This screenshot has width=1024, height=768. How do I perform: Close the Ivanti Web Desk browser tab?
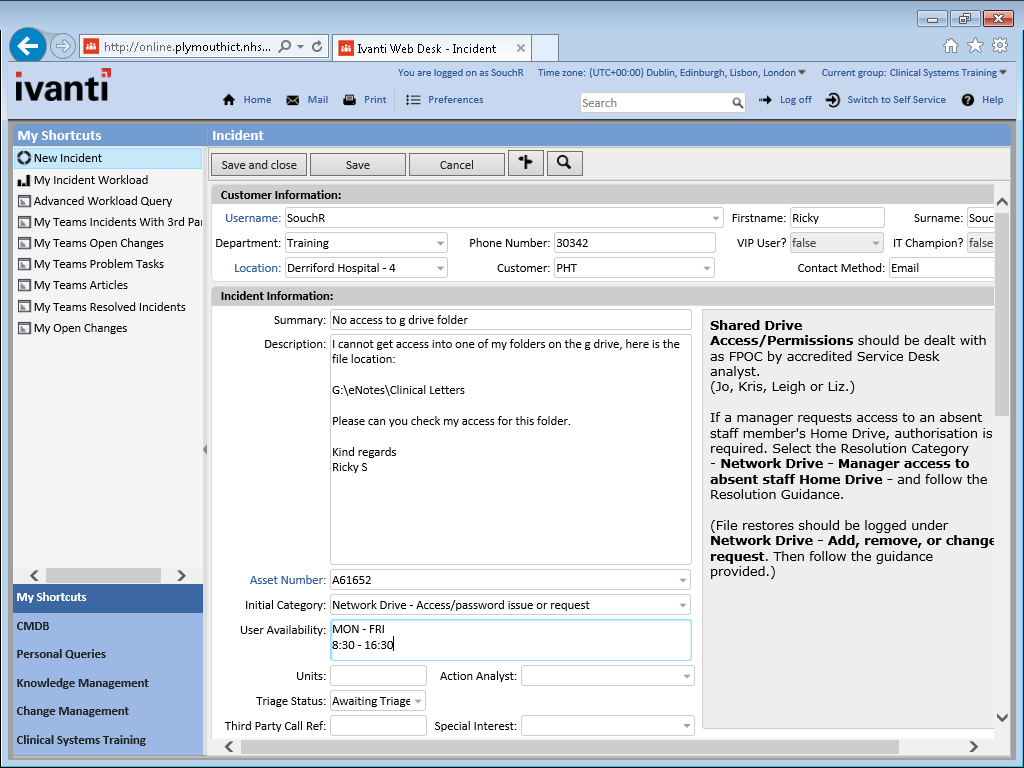pyautogui.click(x=520, y=48)
